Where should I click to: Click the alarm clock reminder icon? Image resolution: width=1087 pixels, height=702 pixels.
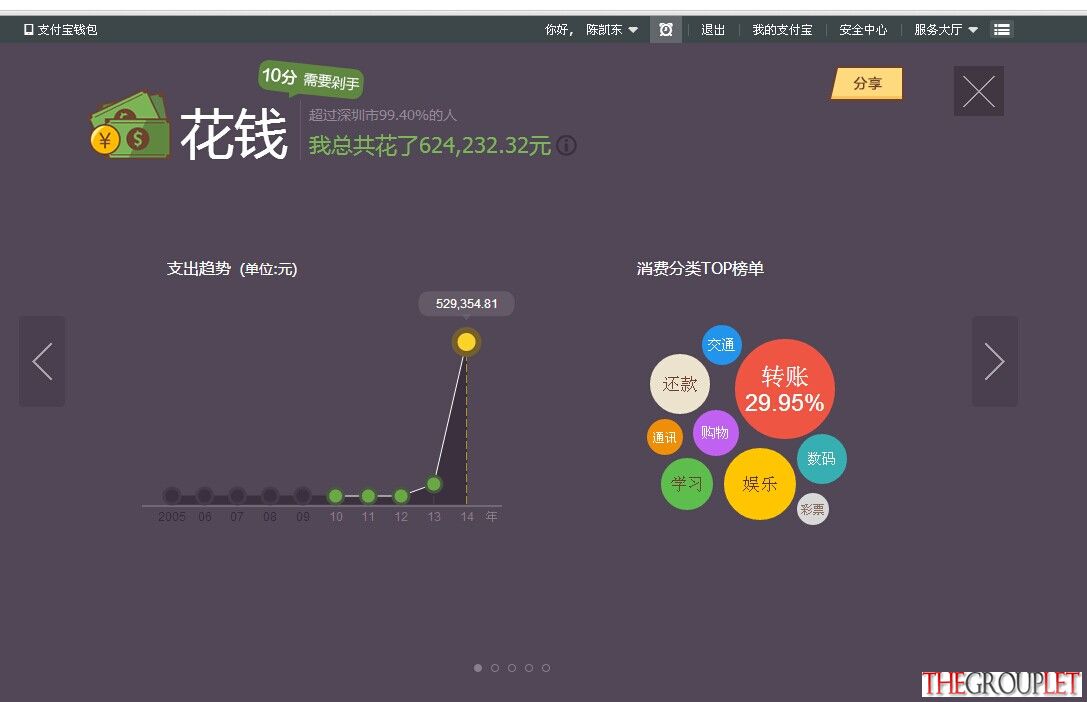tap(666, 30)
